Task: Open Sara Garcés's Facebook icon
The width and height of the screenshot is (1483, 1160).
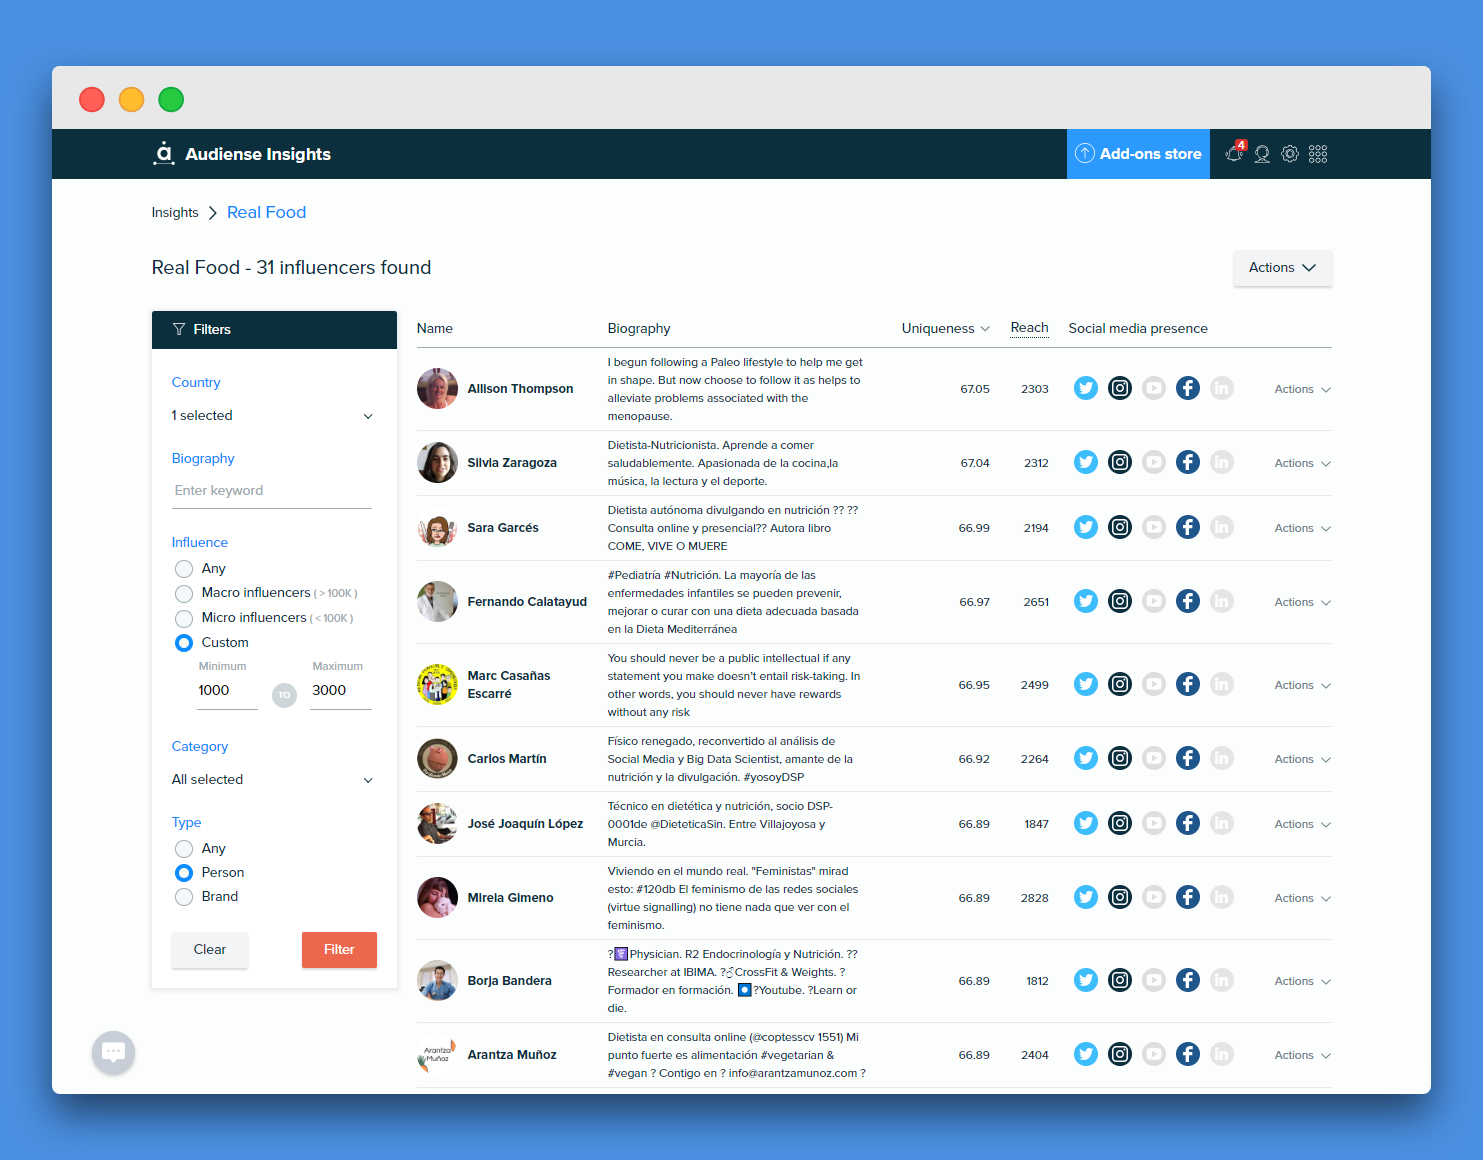Action: [1188, 527]
